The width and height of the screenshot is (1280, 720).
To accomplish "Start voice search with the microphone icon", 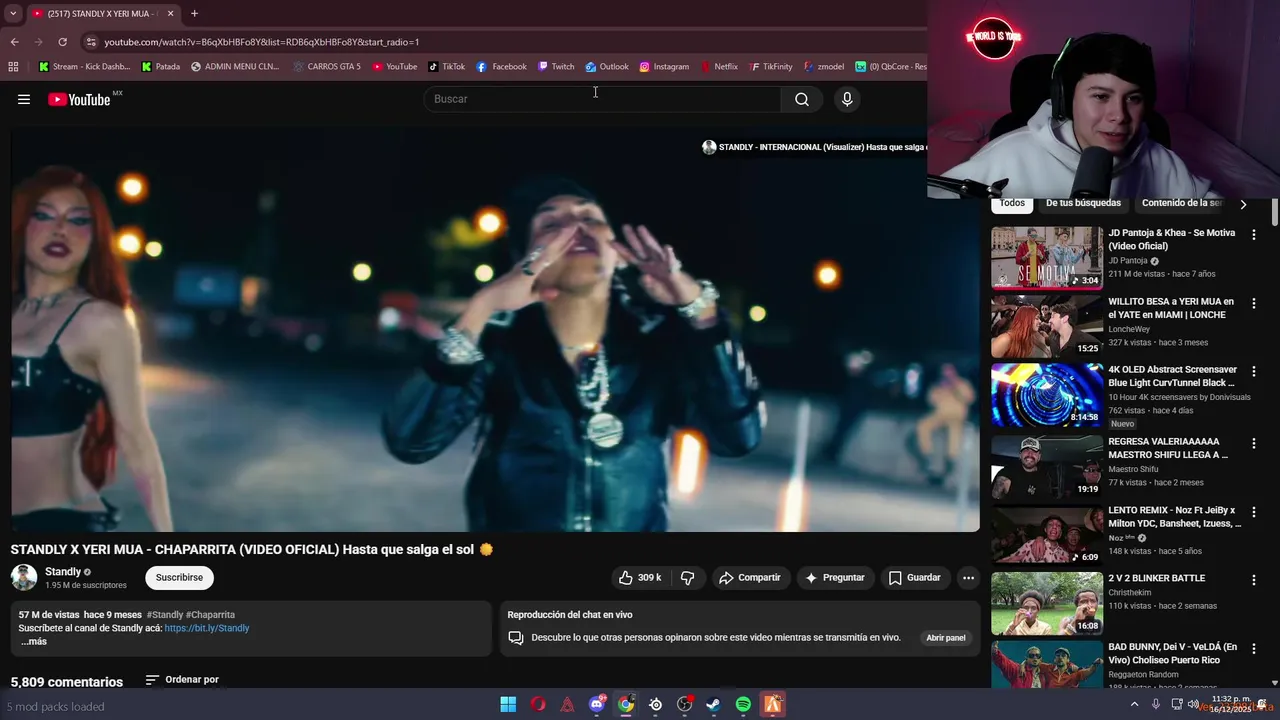I will [x=847, y=99].
